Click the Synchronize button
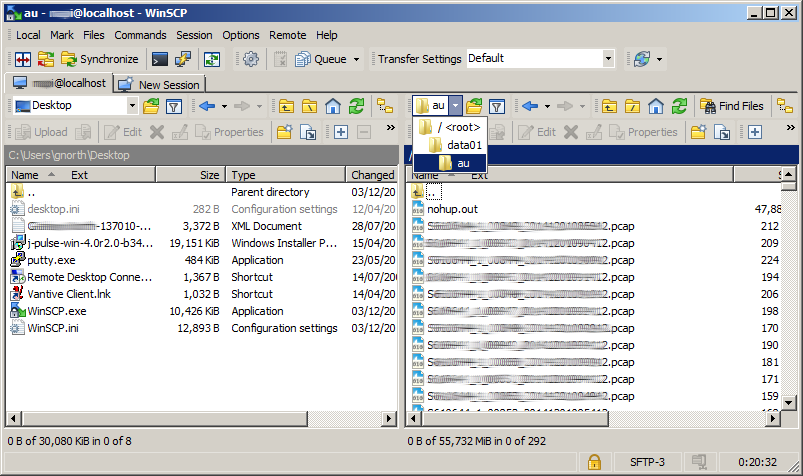This screenshot has height=476, width=803. click(100, 59)
